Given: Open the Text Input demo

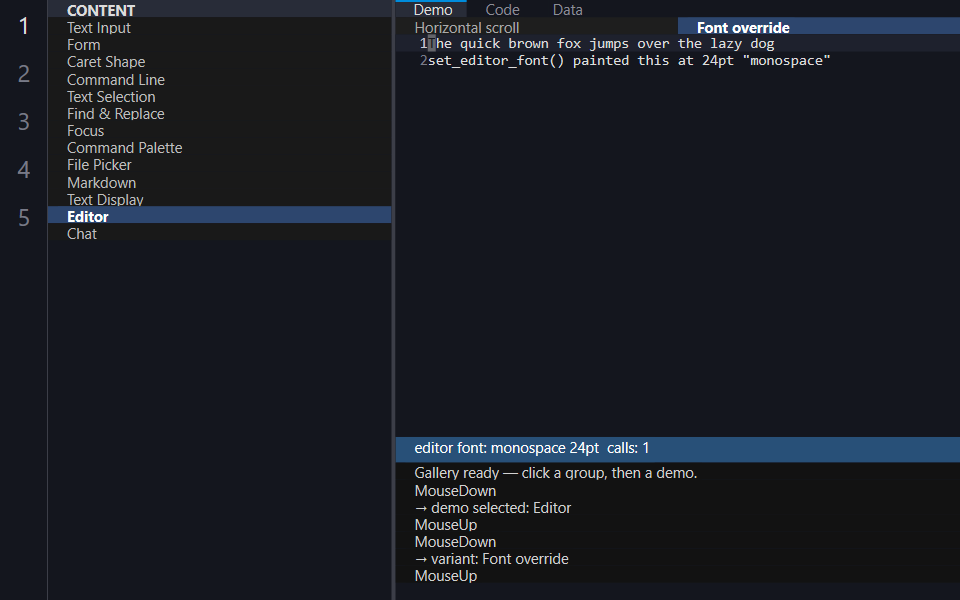Looking at the screenshot, I should (219, 28).
